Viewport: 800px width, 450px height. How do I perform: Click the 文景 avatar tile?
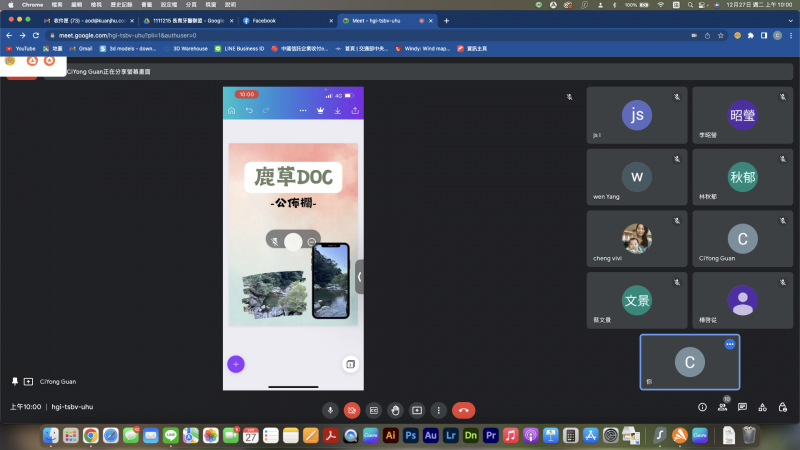pyautogui.click(x=637, y=301)
